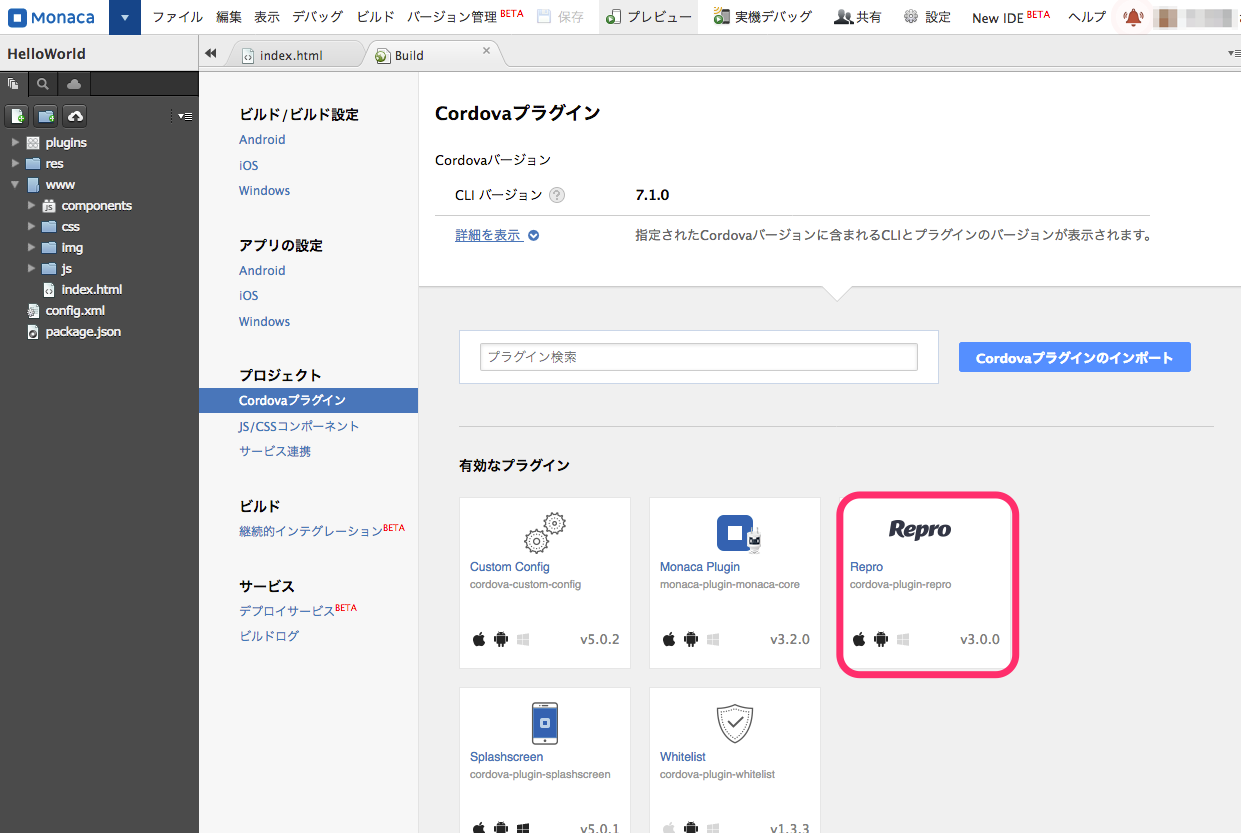The width and height of the screenshot is (1241, 833).
Task: Expand the plugins folder
Action: tap(15, 142)
